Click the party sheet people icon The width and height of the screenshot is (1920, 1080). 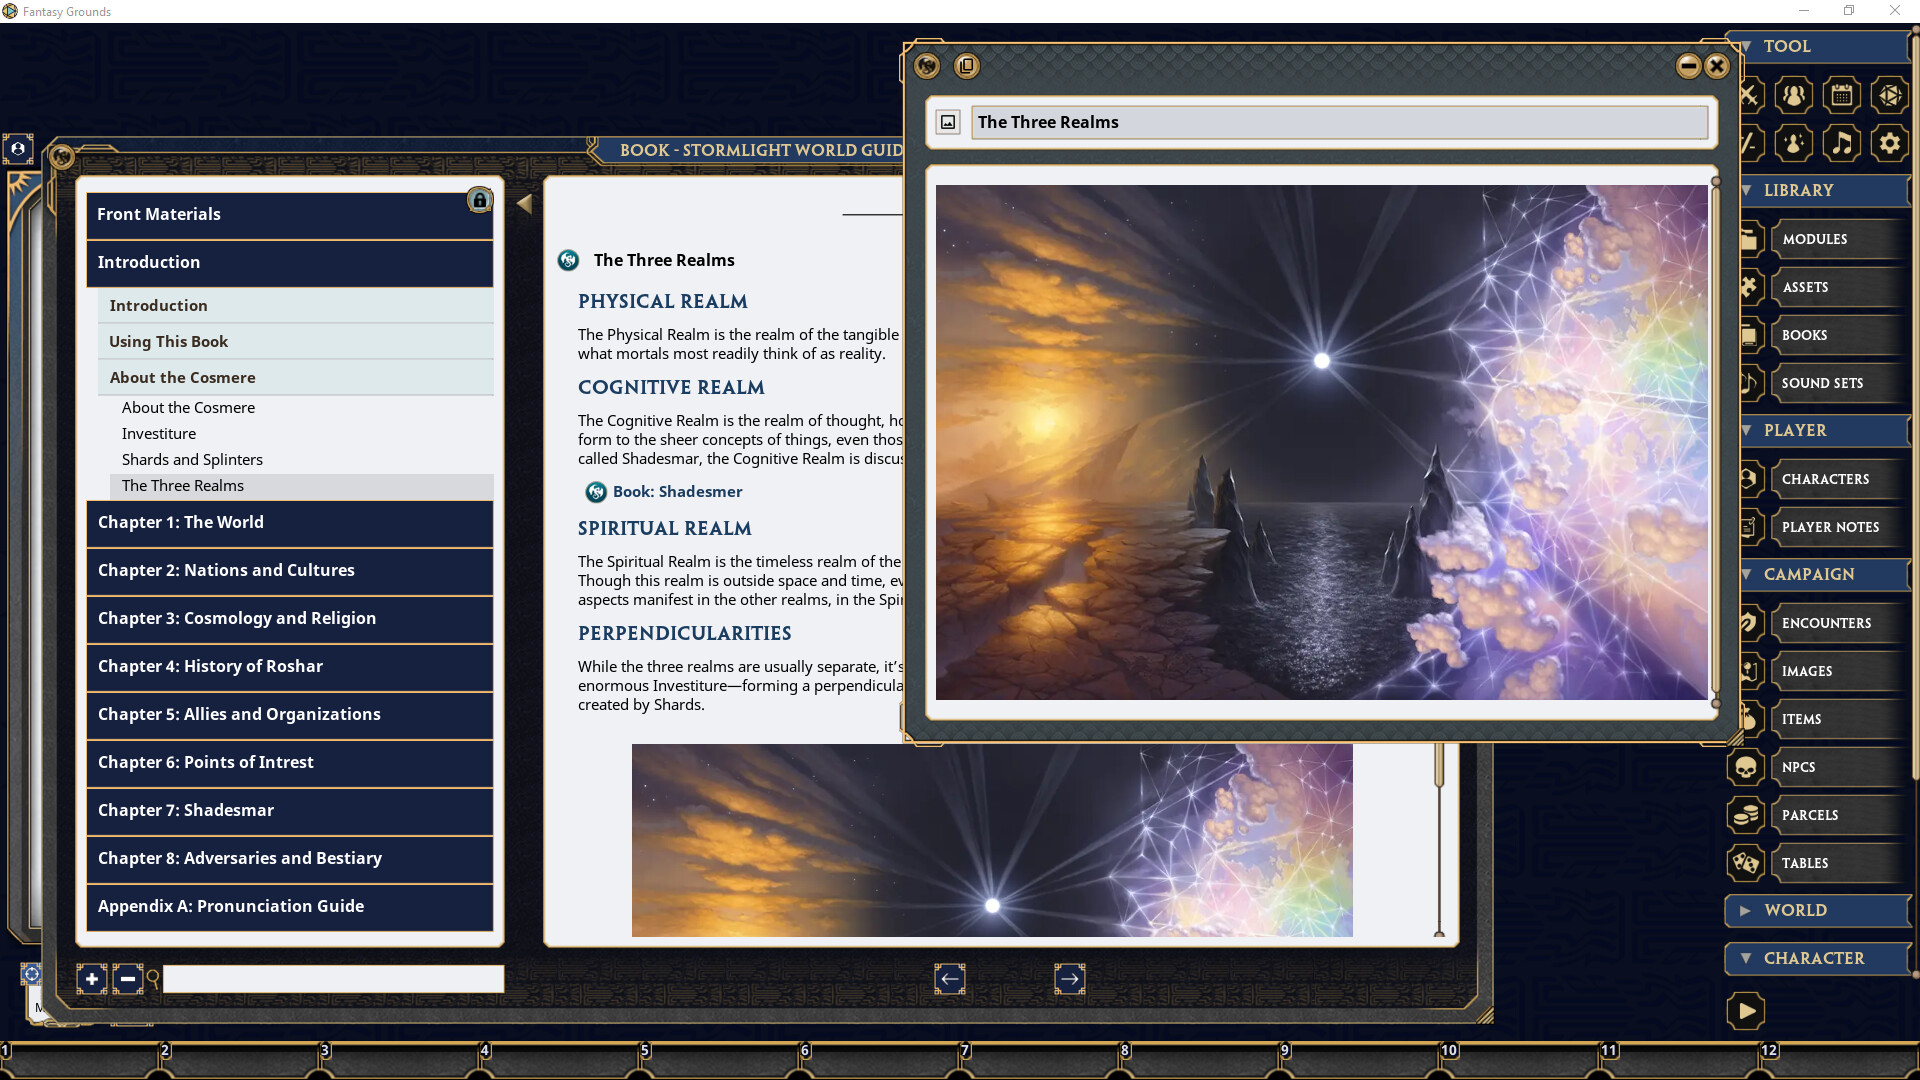click(x=1793, y=95)
